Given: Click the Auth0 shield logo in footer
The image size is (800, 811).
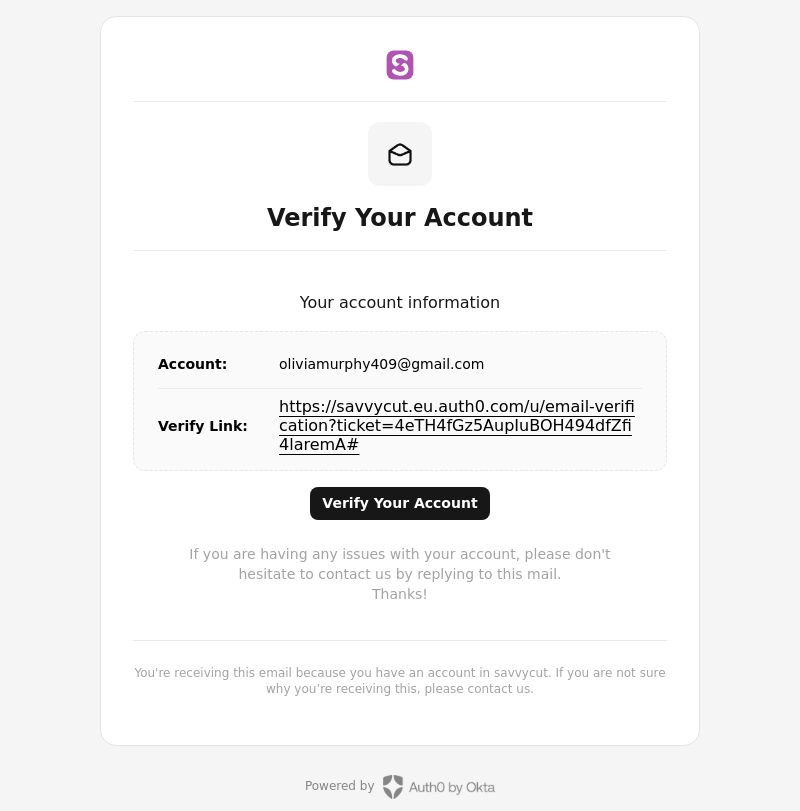Looking at the screenshot, I should coord(393,787).
